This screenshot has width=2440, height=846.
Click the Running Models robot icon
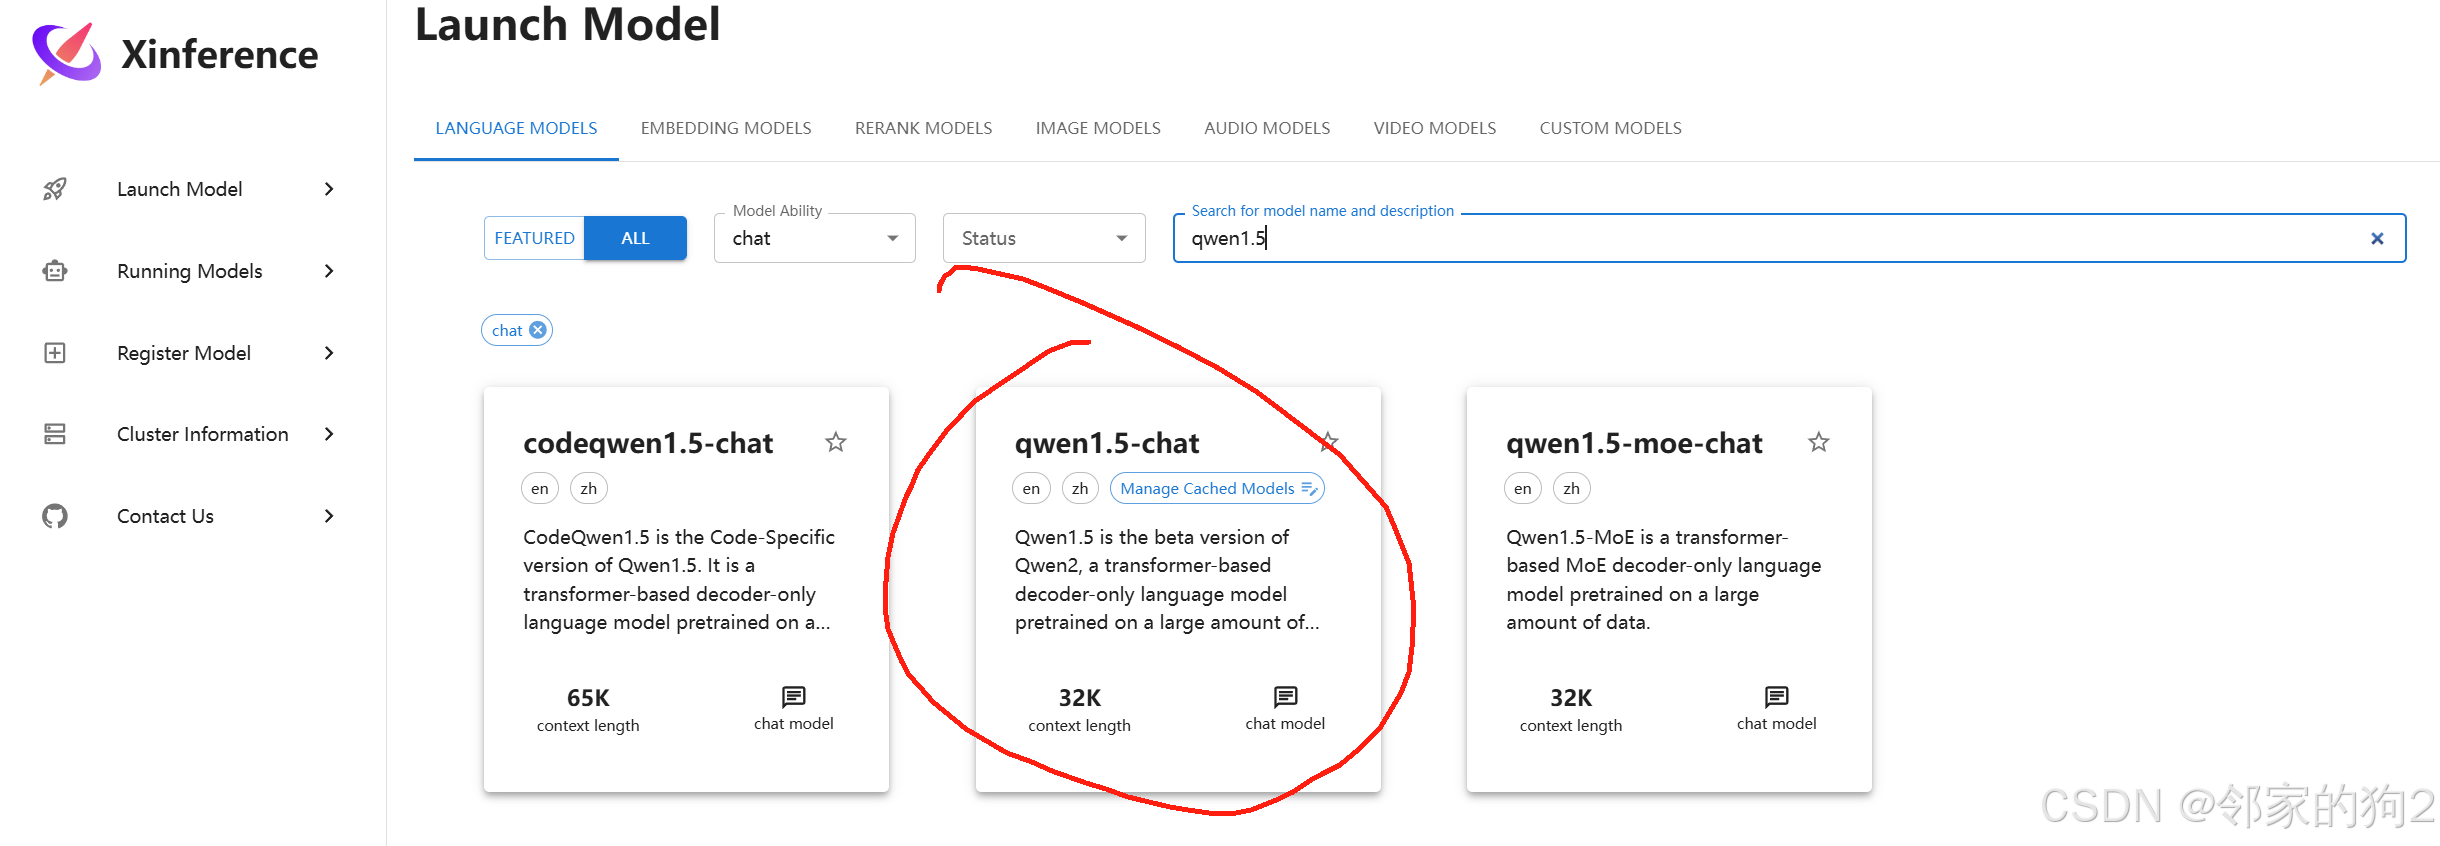pos(55,271)
